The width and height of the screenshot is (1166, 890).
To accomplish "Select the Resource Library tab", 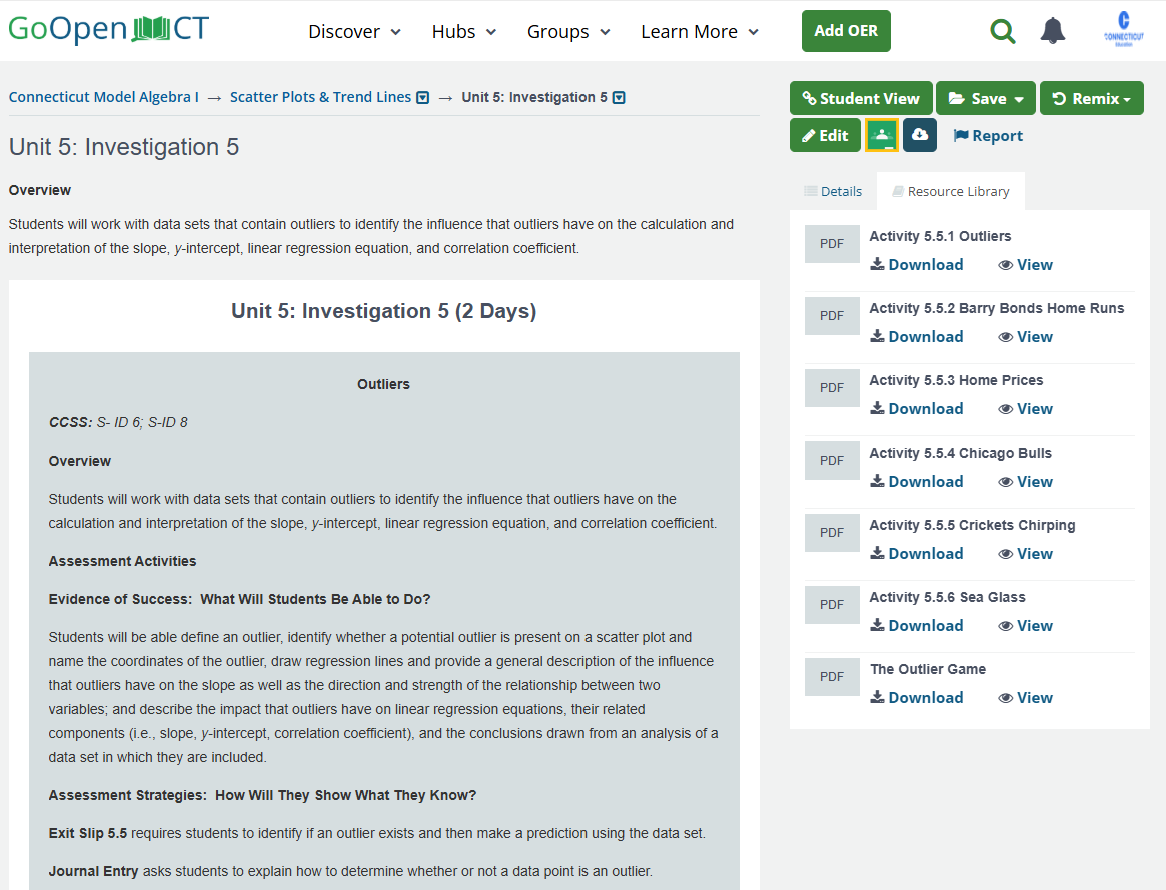I will point(950,191).
